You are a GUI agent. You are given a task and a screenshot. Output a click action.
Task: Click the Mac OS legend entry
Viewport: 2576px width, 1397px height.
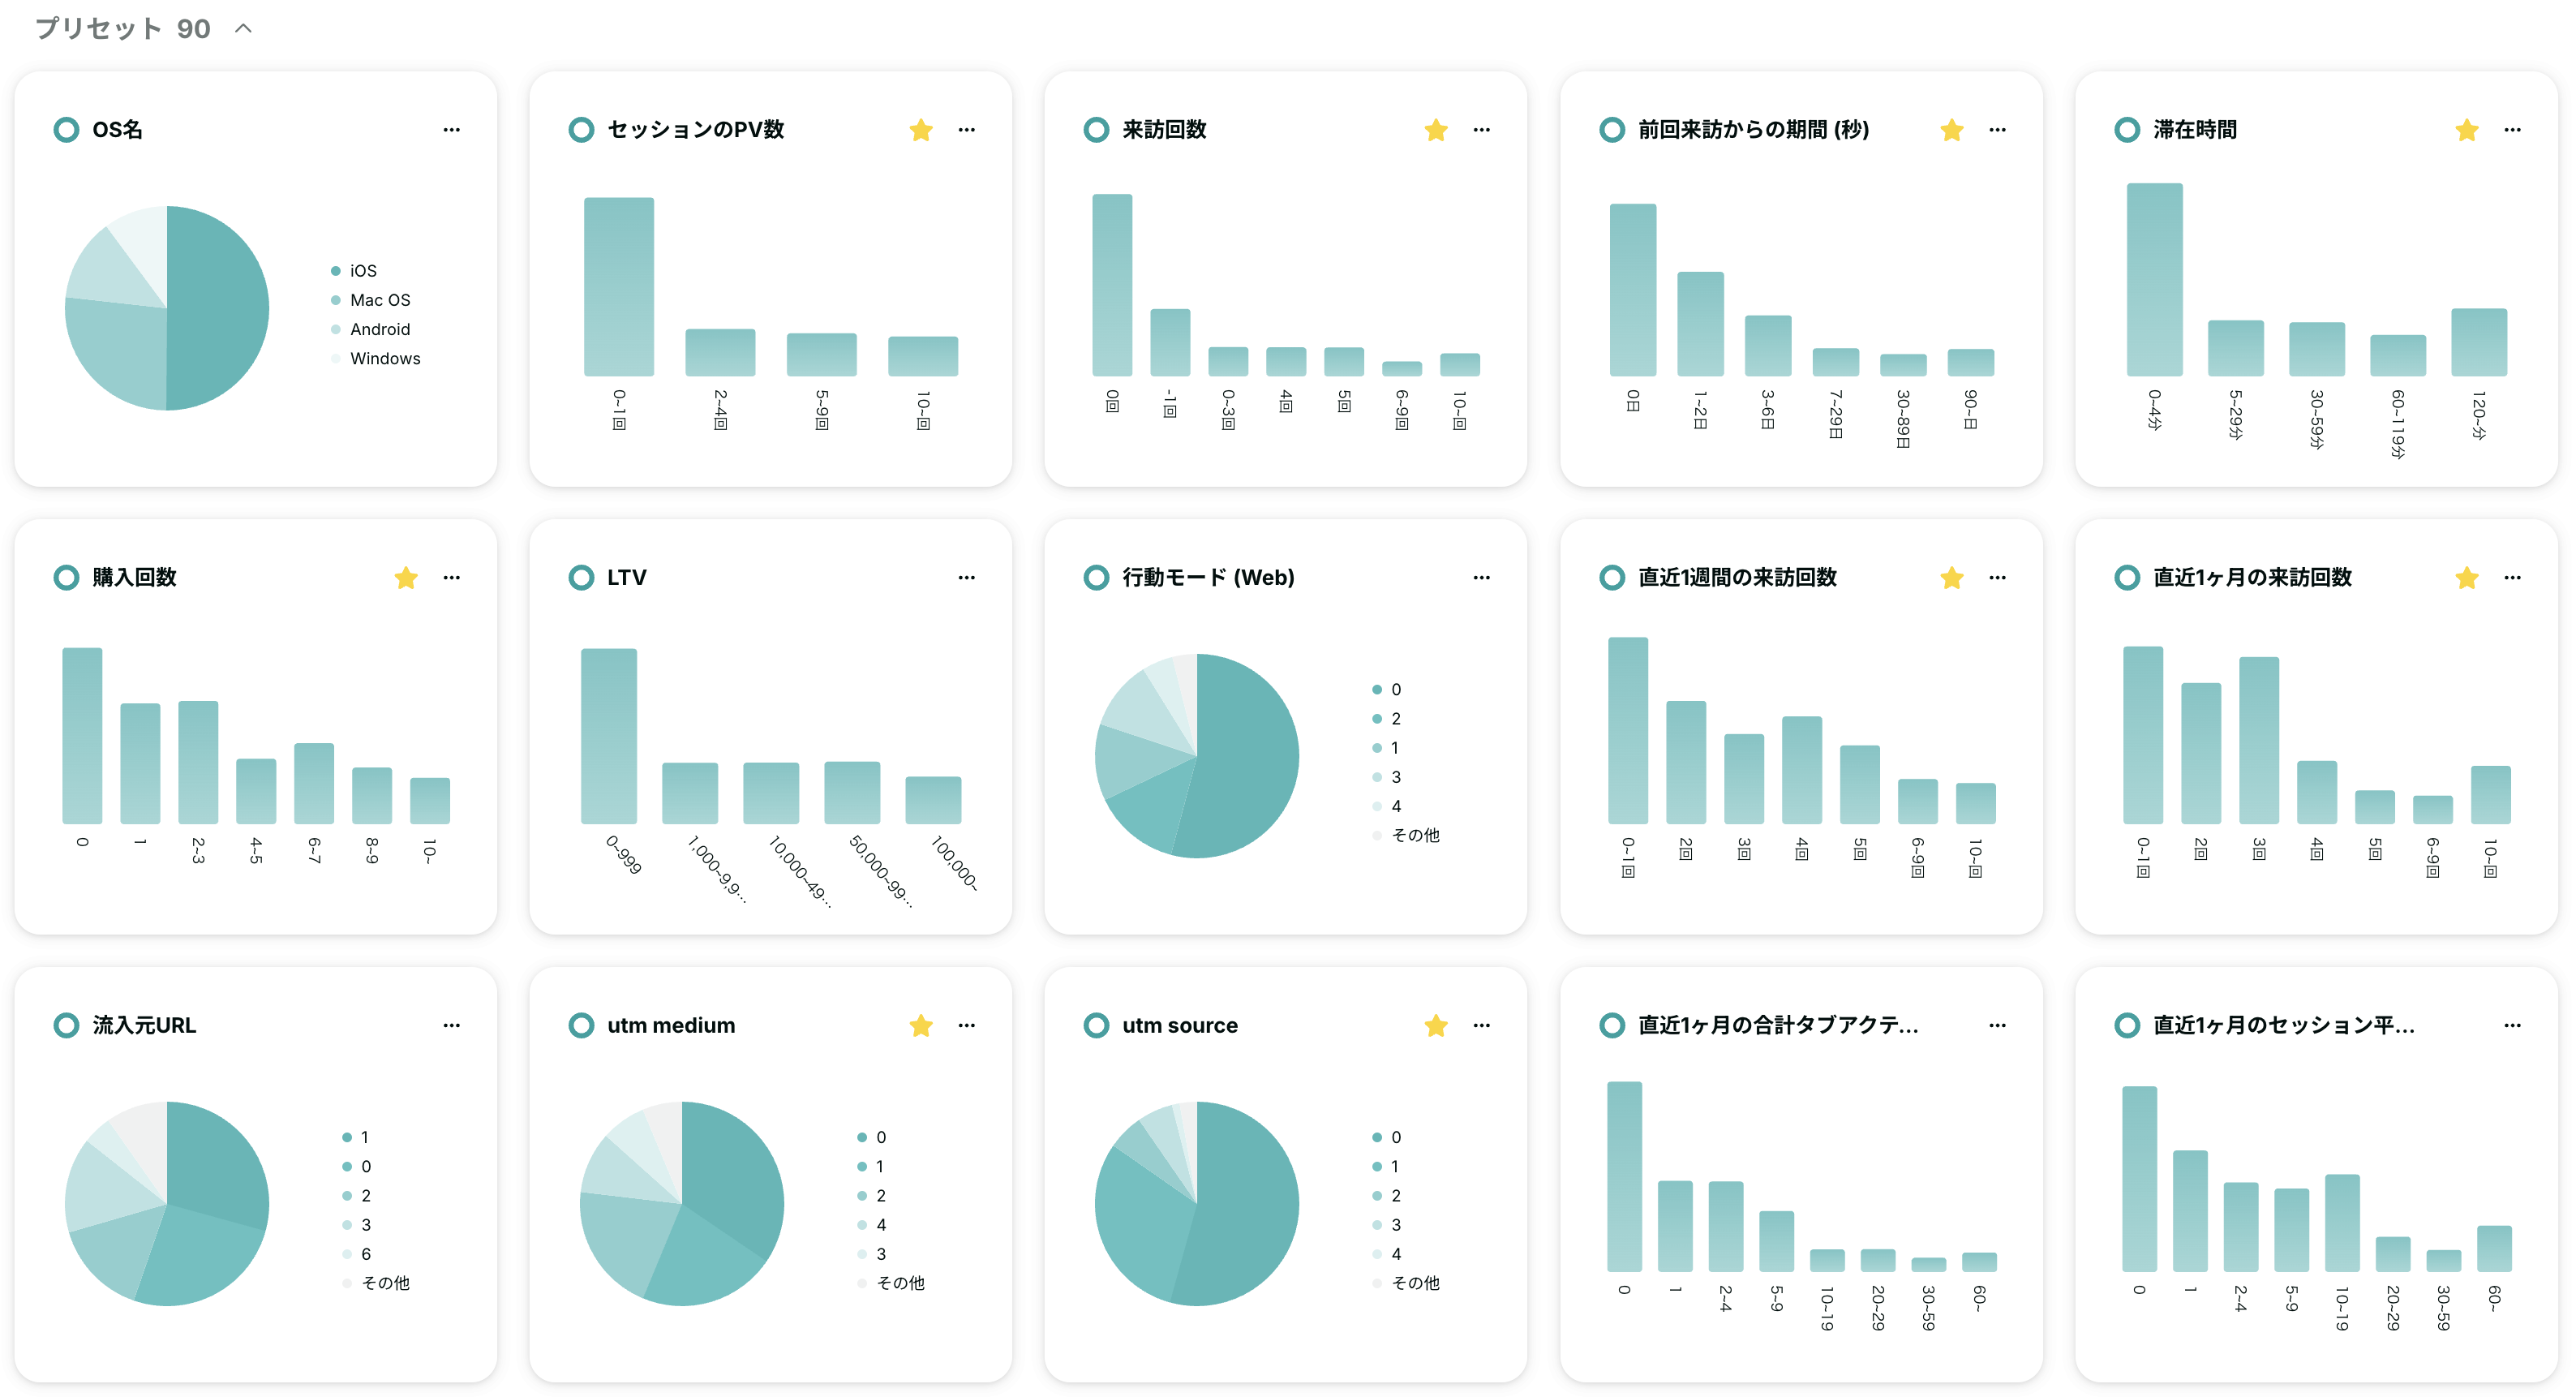370,300
